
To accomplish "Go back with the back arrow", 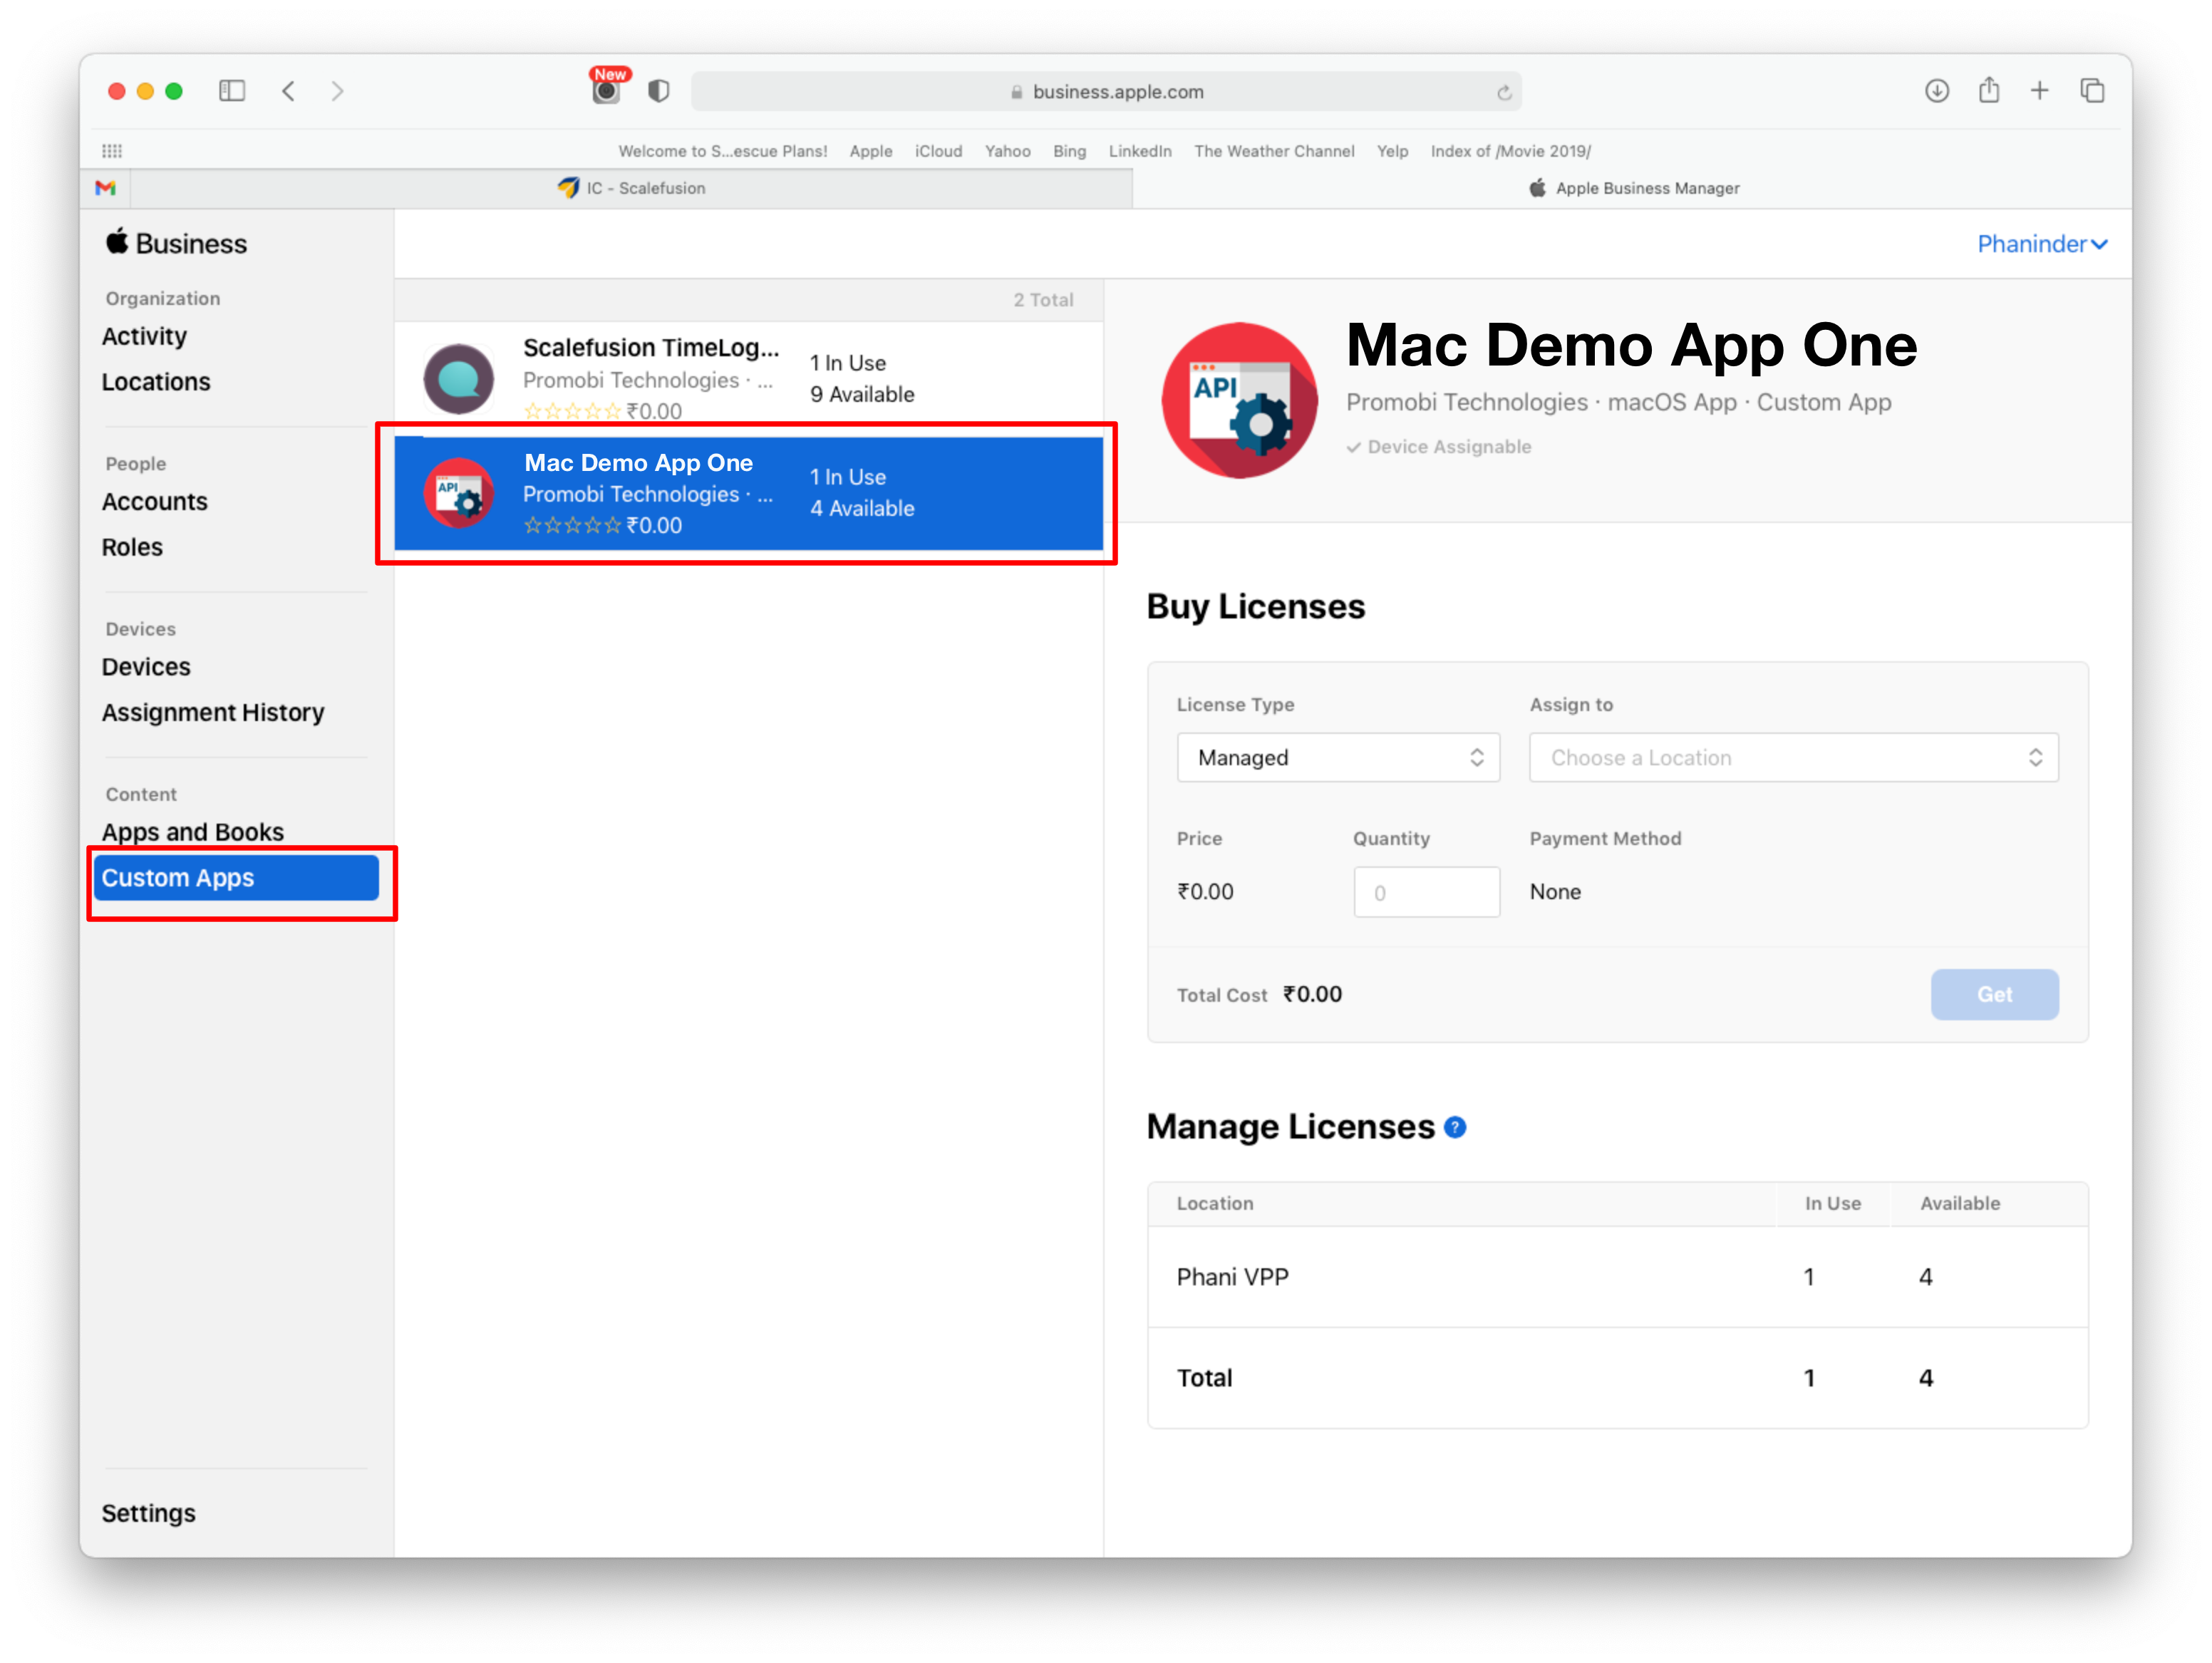I will (x=288, y=91).
